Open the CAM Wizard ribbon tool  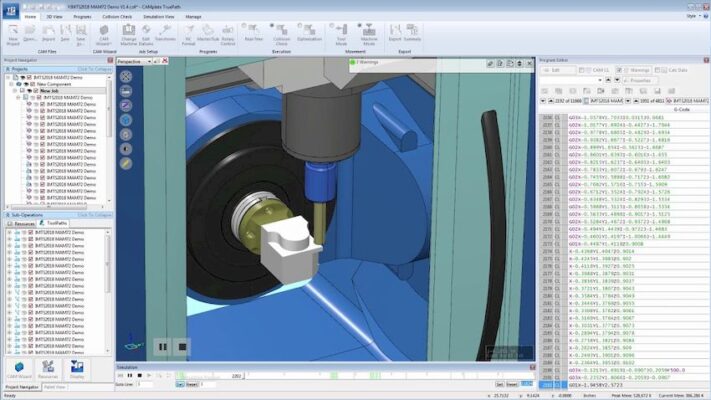click(103, 38)
